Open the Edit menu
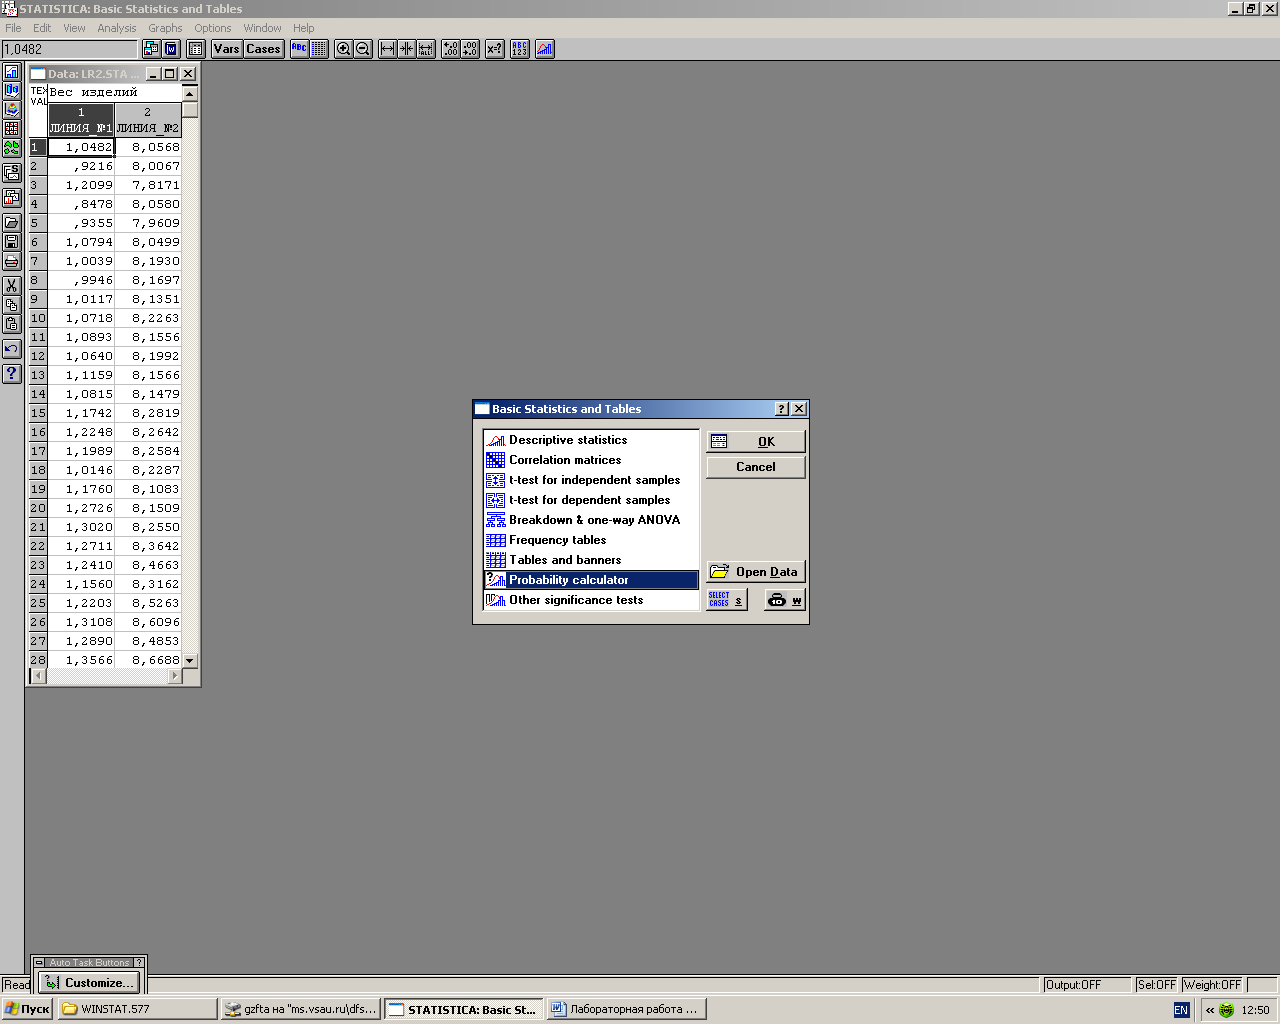This screenshot has width=1280, height=1024. (42, 28)
